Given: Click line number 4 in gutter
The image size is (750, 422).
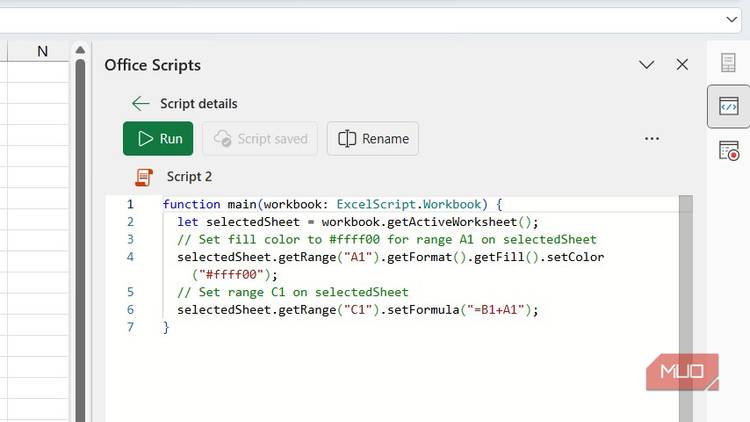Looking at the screenshot, I should click(x=130, y=257).
